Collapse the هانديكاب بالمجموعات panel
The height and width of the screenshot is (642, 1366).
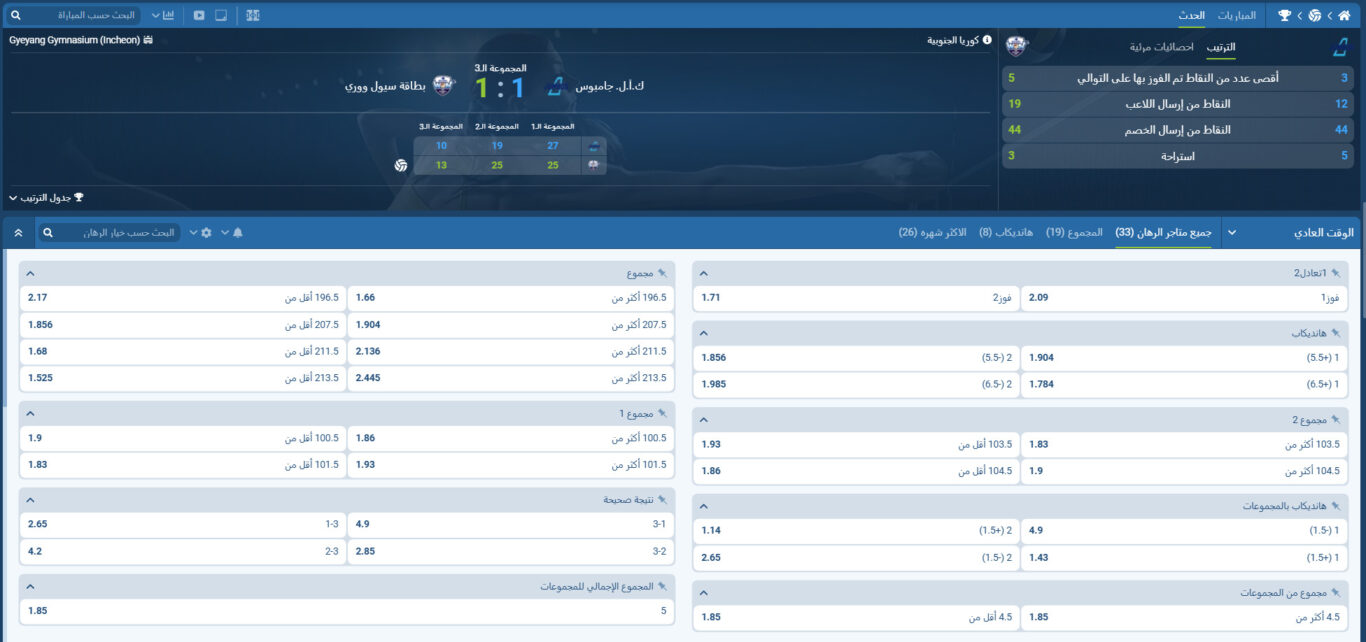pyautogui.click(x=703, y=506)
